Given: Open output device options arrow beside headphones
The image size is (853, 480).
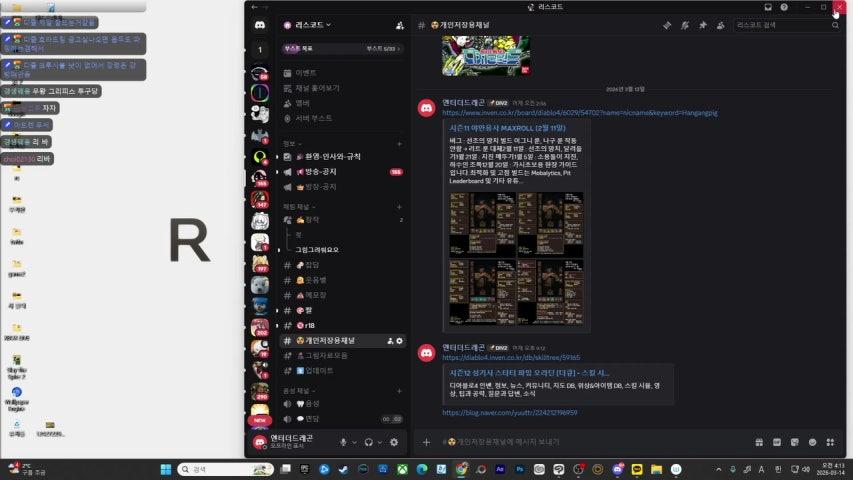Looking at the screenshot, I should coord(380,442).
